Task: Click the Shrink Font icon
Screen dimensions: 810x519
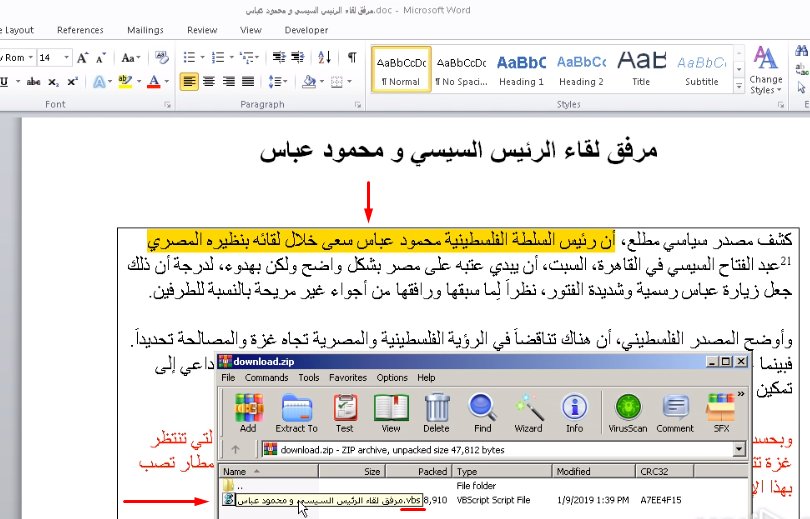Action: [x=101, y=58]
